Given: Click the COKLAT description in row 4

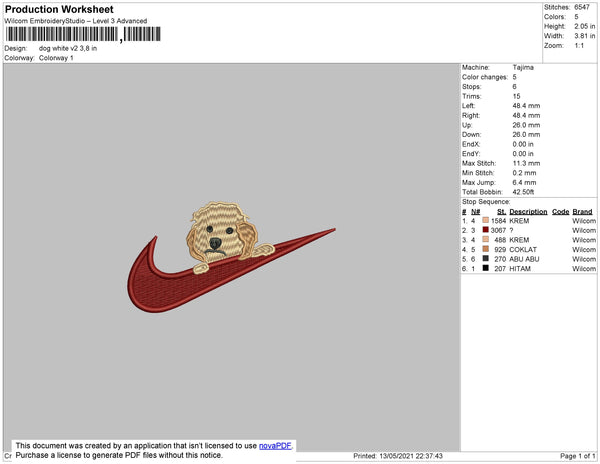Looking at the screenshot, I should (x=523, y=249).
